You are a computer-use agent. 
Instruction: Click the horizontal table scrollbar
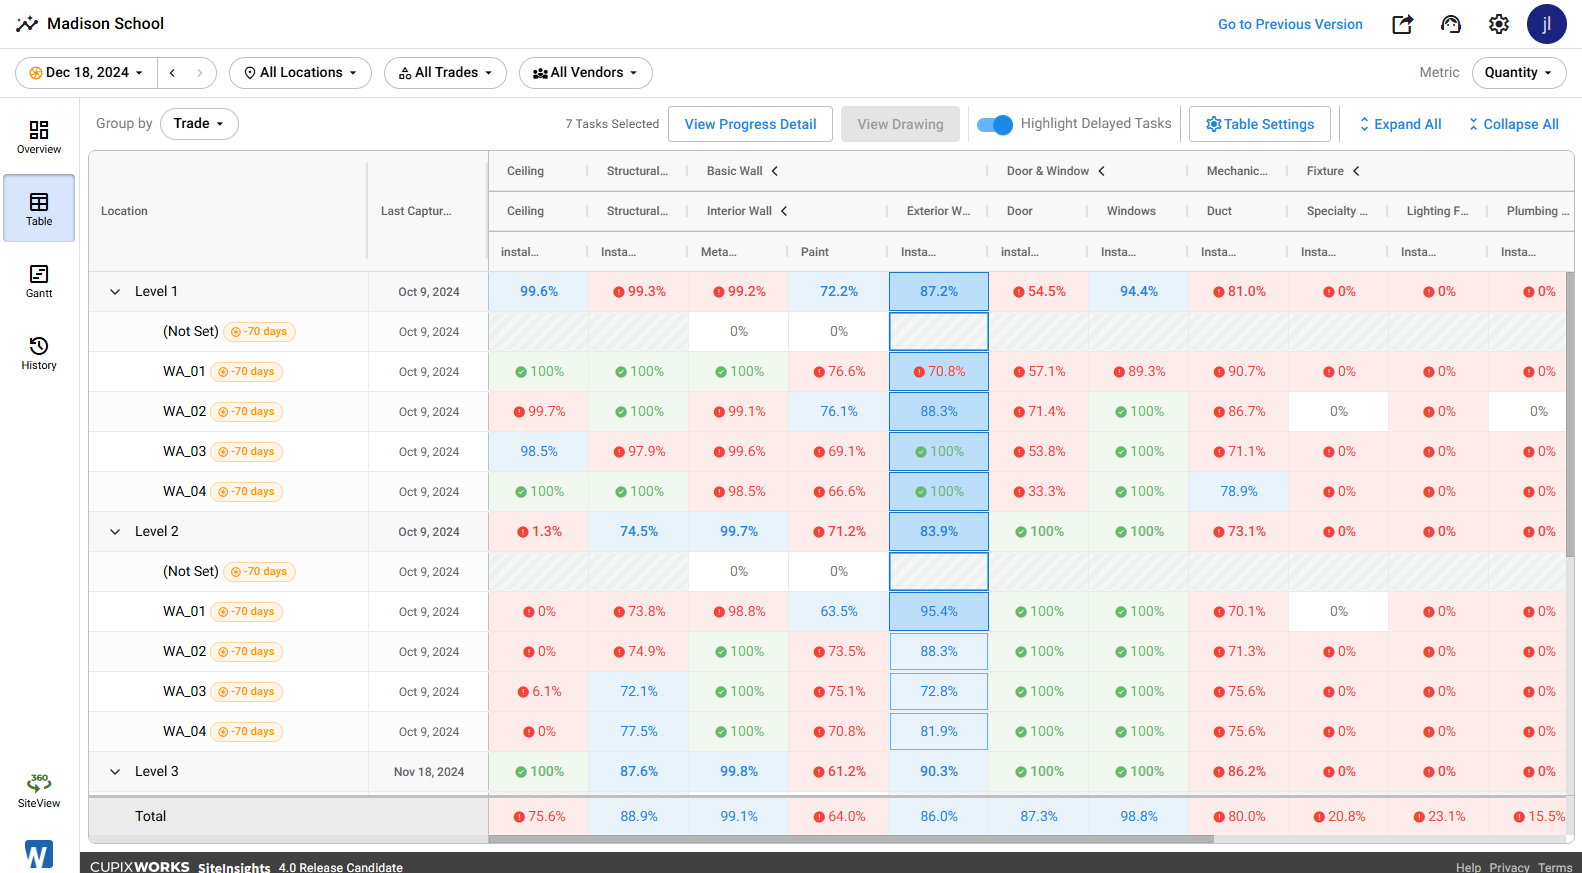coord(850,840)
